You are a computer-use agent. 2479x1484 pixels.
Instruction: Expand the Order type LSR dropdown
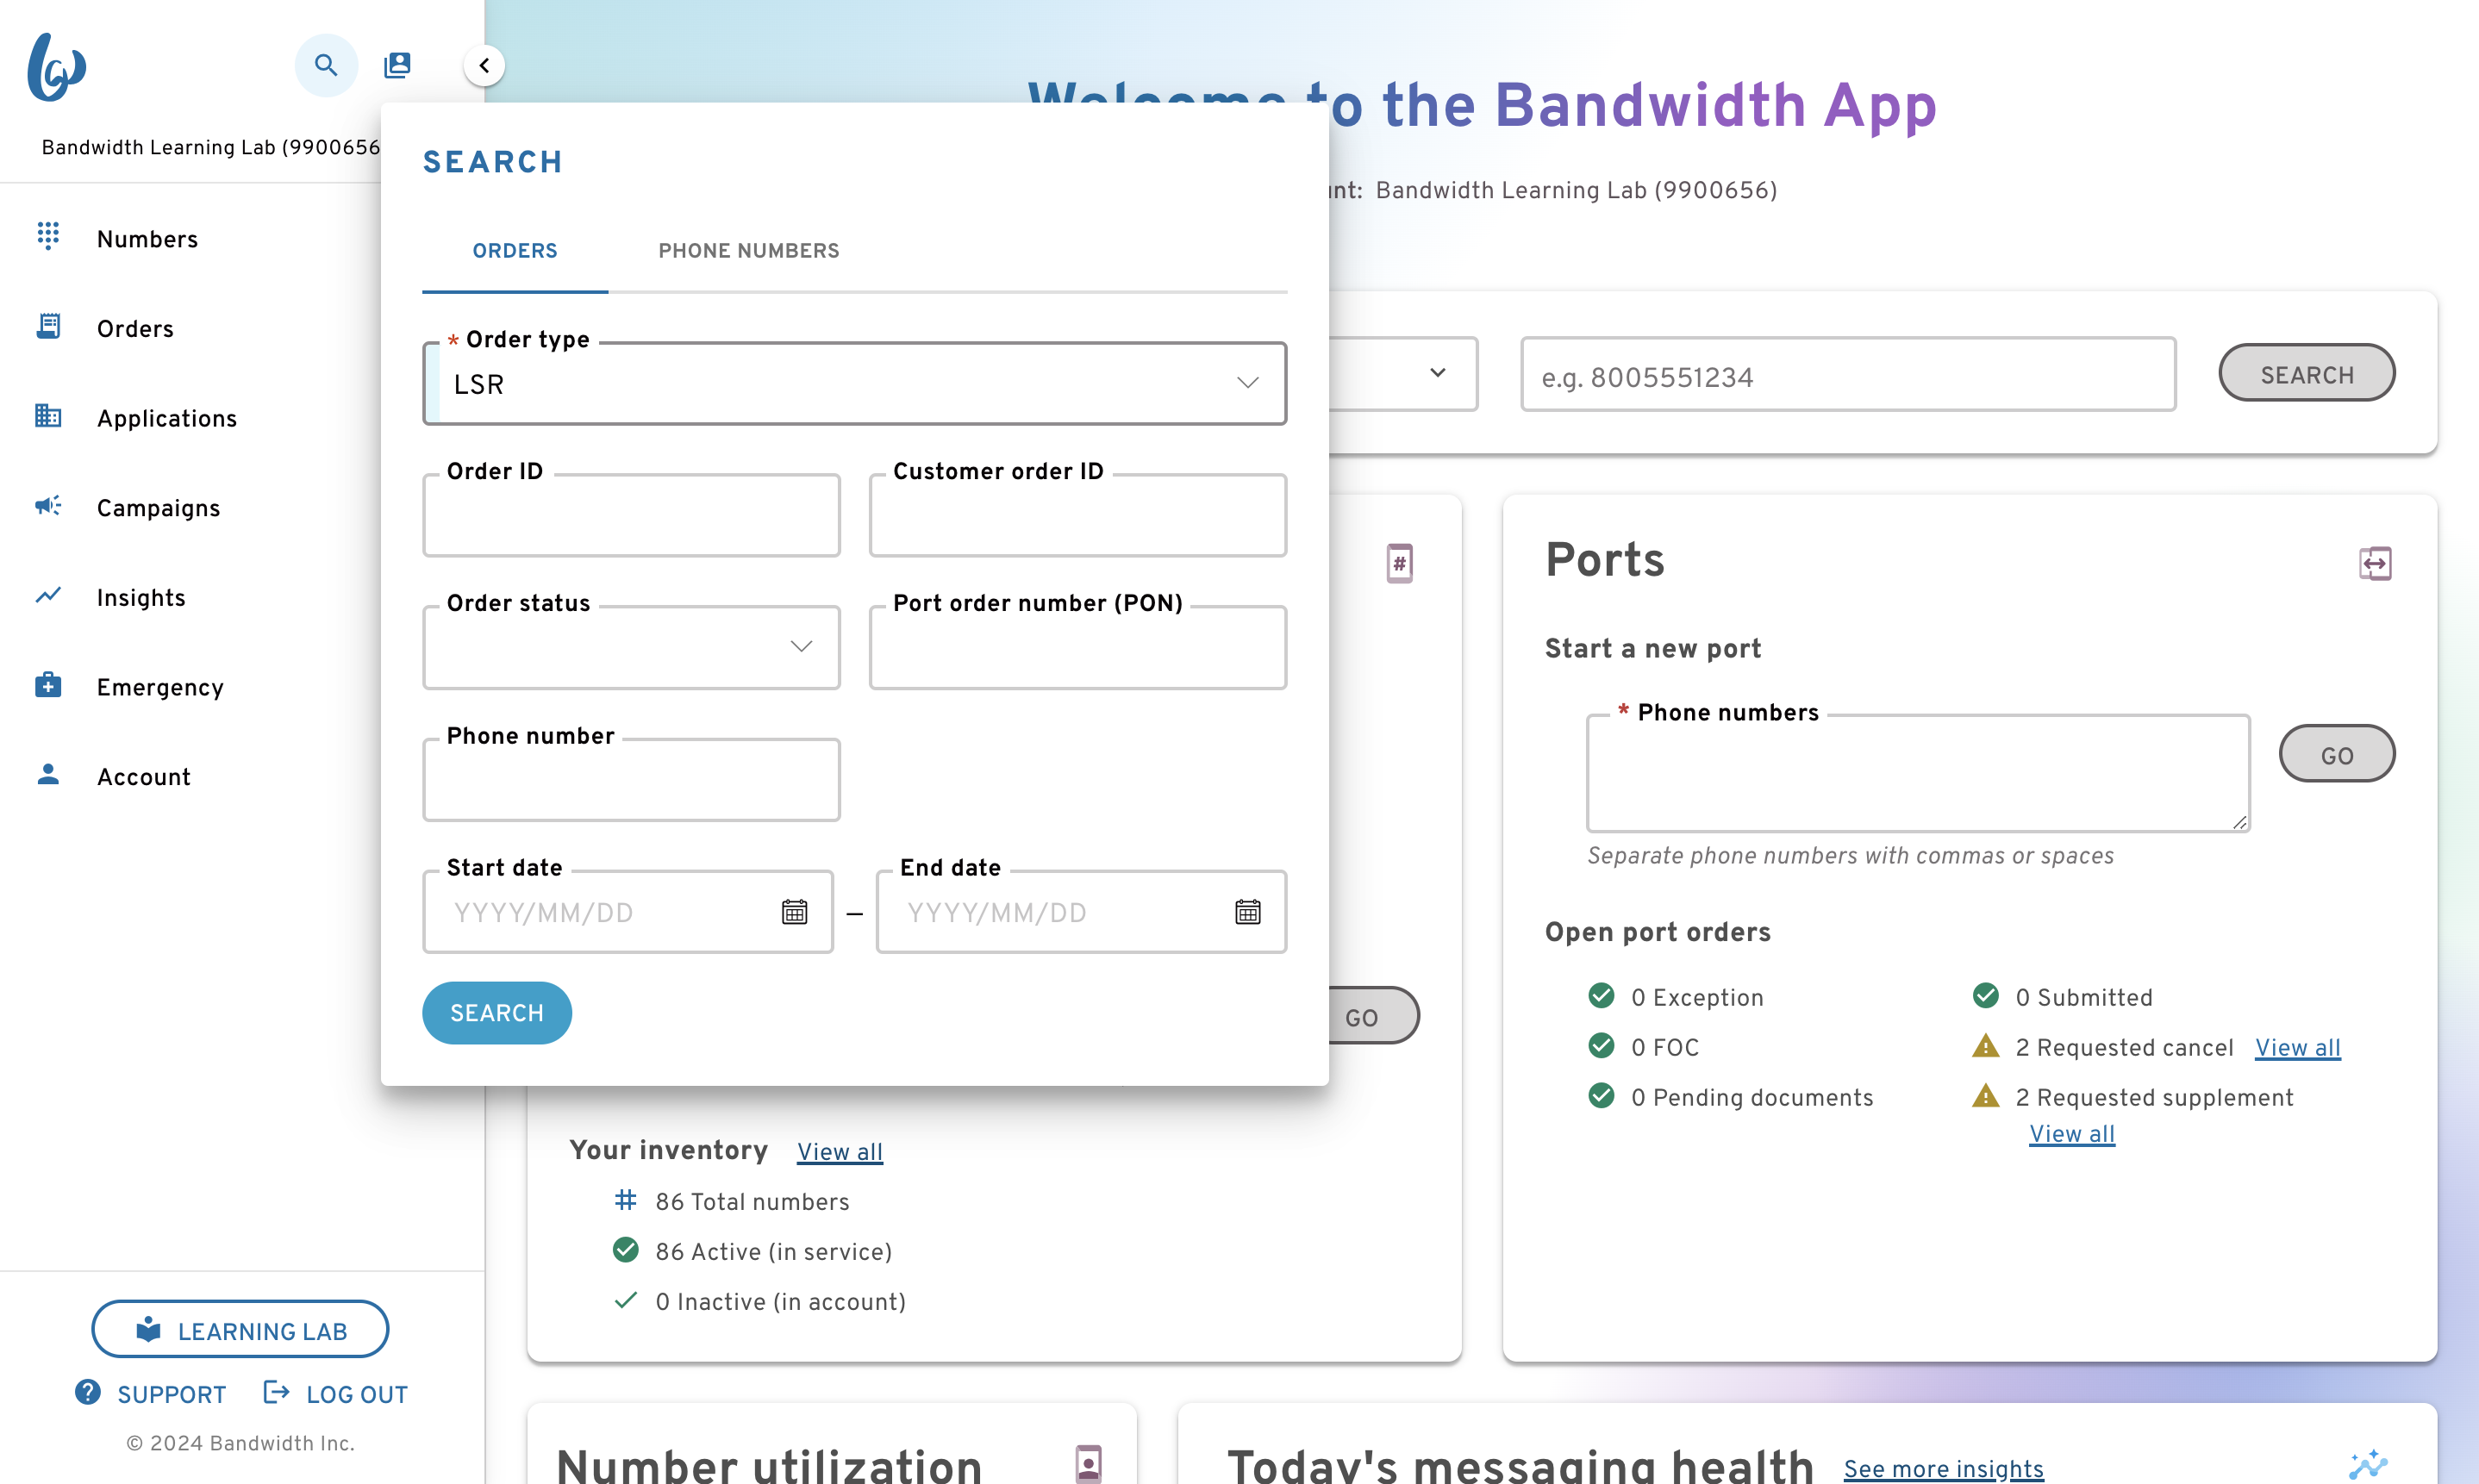(x=855, y=384)
